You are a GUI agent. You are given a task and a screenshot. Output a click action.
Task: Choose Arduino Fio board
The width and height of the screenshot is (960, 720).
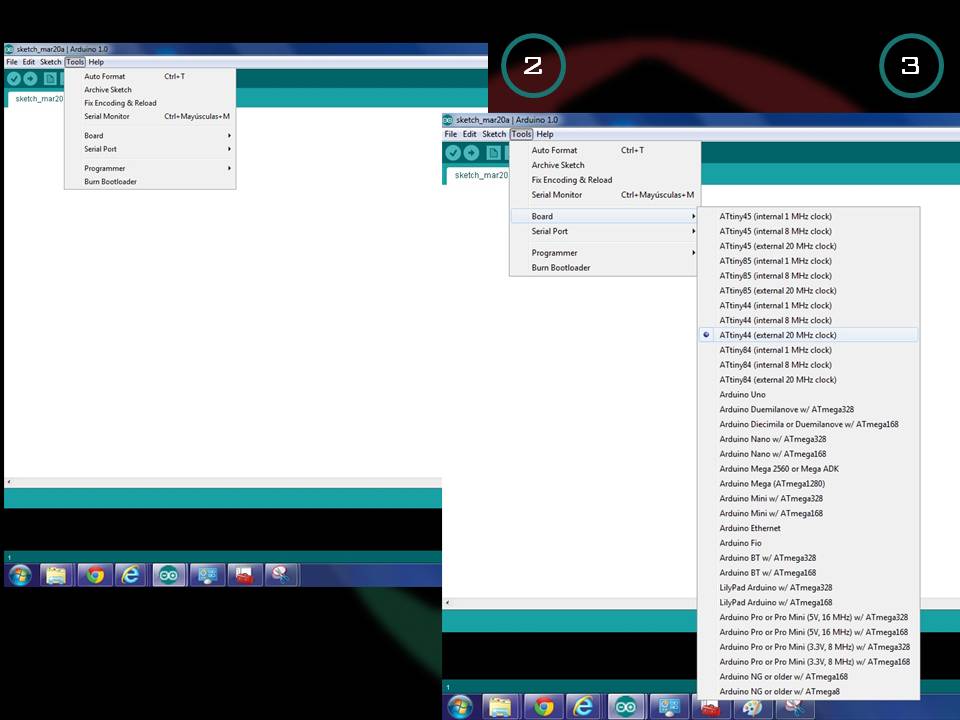[x=808, y=542]
